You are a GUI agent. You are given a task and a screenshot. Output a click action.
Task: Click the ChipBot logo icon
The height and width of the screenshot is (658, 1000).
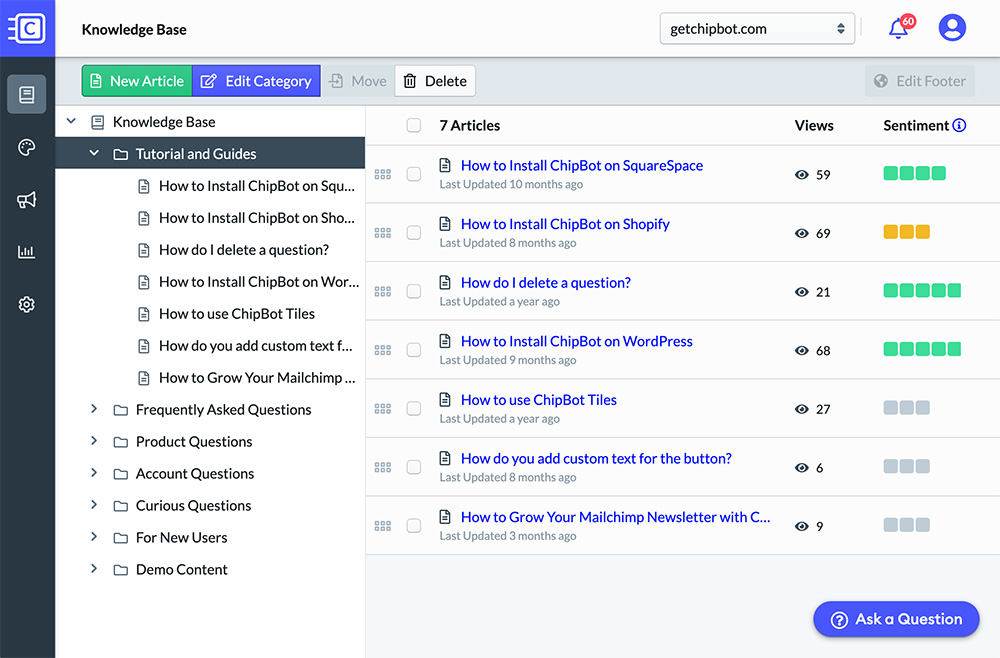[x=27, y=28]
